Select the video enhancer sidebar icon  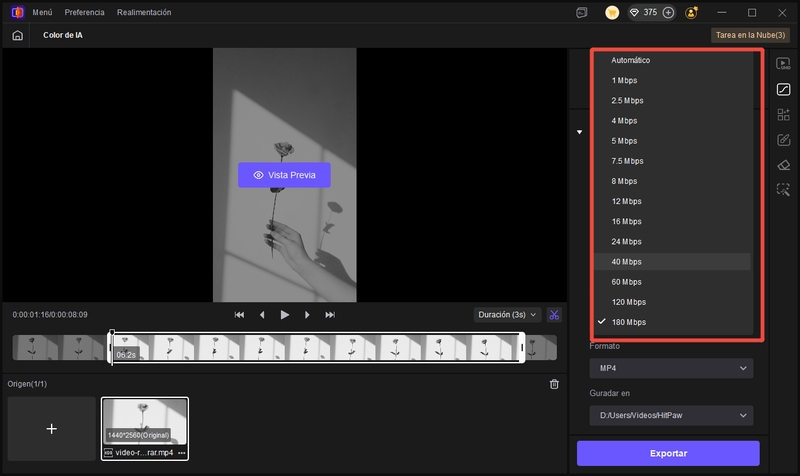pos(784,64)
